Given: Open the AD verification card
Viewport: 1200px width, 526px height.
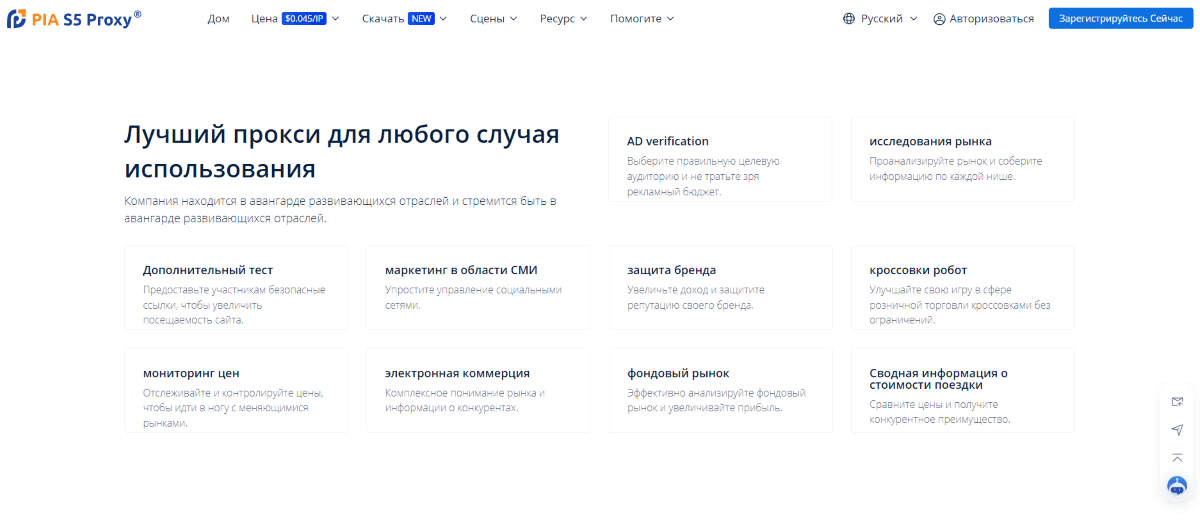Looking at the screenshot, I should point(720,159).
